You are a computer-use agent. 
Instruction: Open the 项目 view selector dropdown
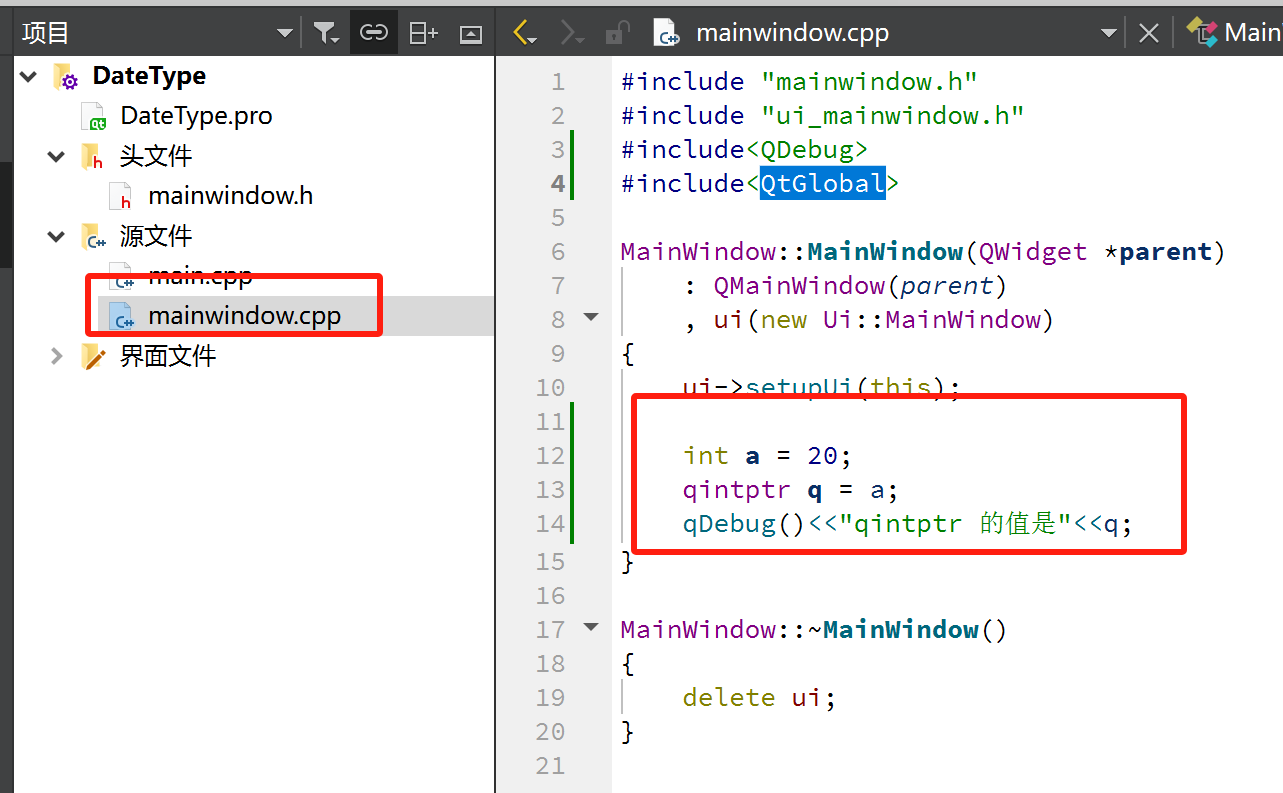pos(285,33)
